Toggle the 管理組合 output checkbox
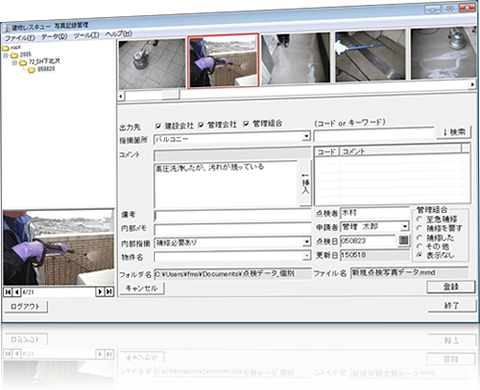Screen dimensions: 480x390 [x=246, y=124]
